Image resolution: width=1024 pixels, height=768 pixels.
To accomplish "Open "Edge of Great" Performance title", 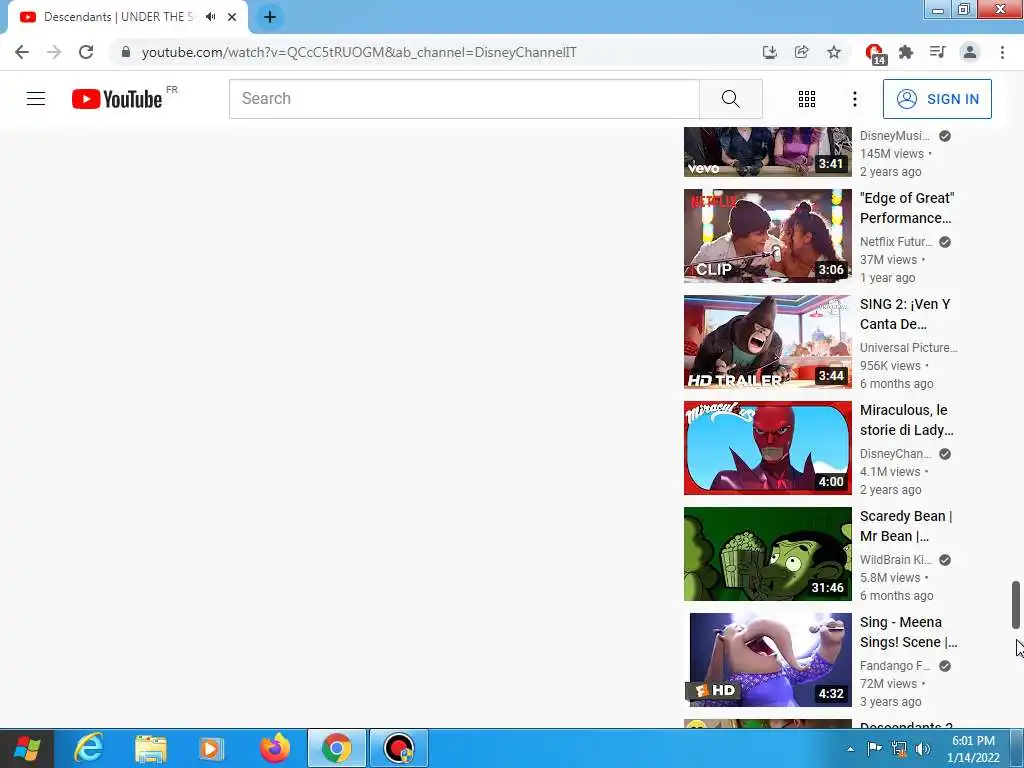I will pos(907,208).
